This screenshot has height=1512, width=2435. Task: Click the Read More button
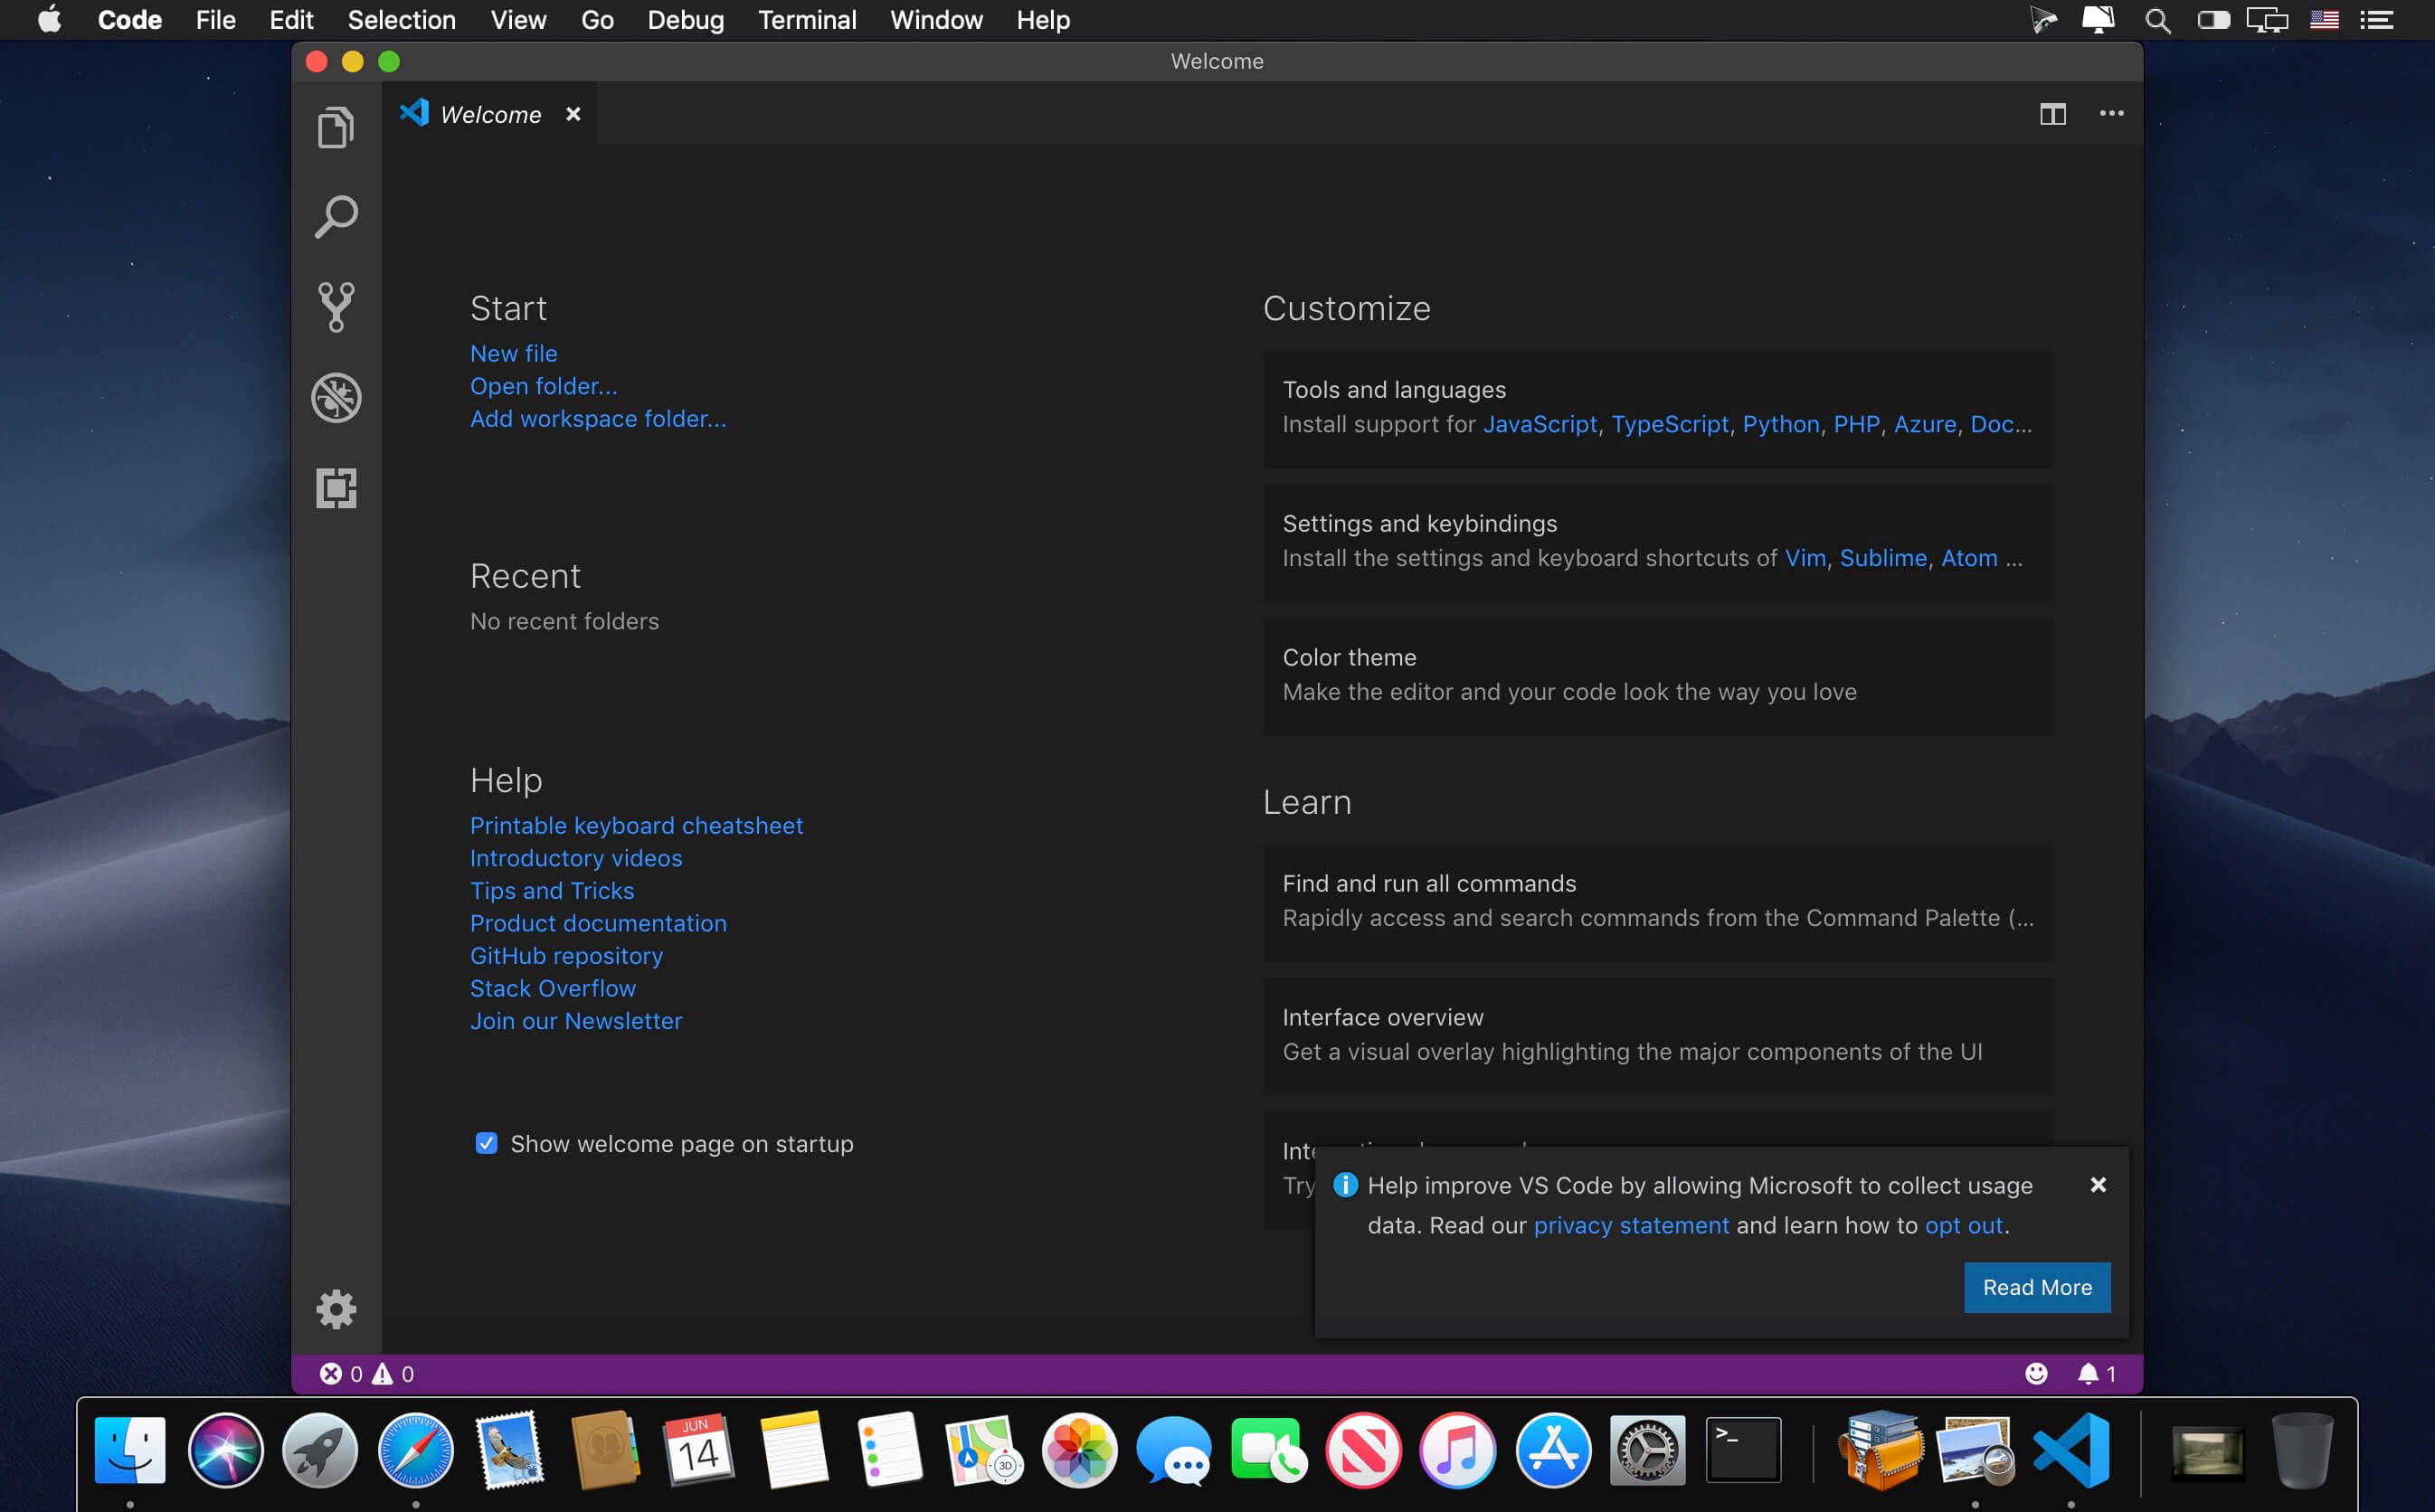coord(2036,1287)
